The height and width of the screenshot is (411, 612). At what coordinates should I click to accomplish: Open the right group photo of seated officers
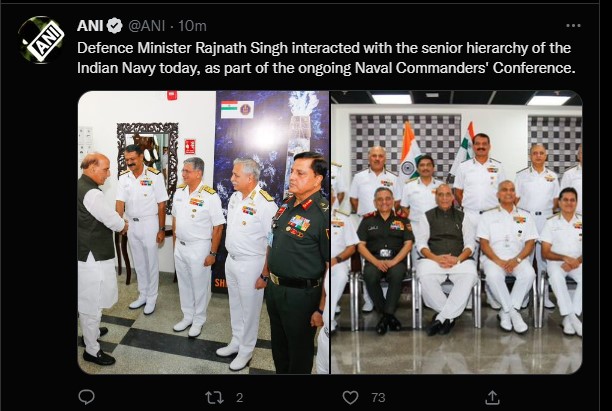[456, 232]
